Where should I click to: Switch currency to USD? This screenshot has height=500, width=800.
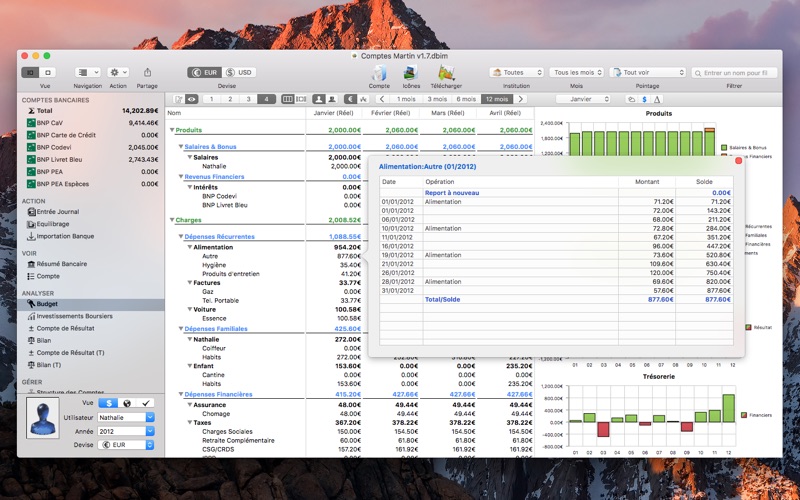point(239,72)
